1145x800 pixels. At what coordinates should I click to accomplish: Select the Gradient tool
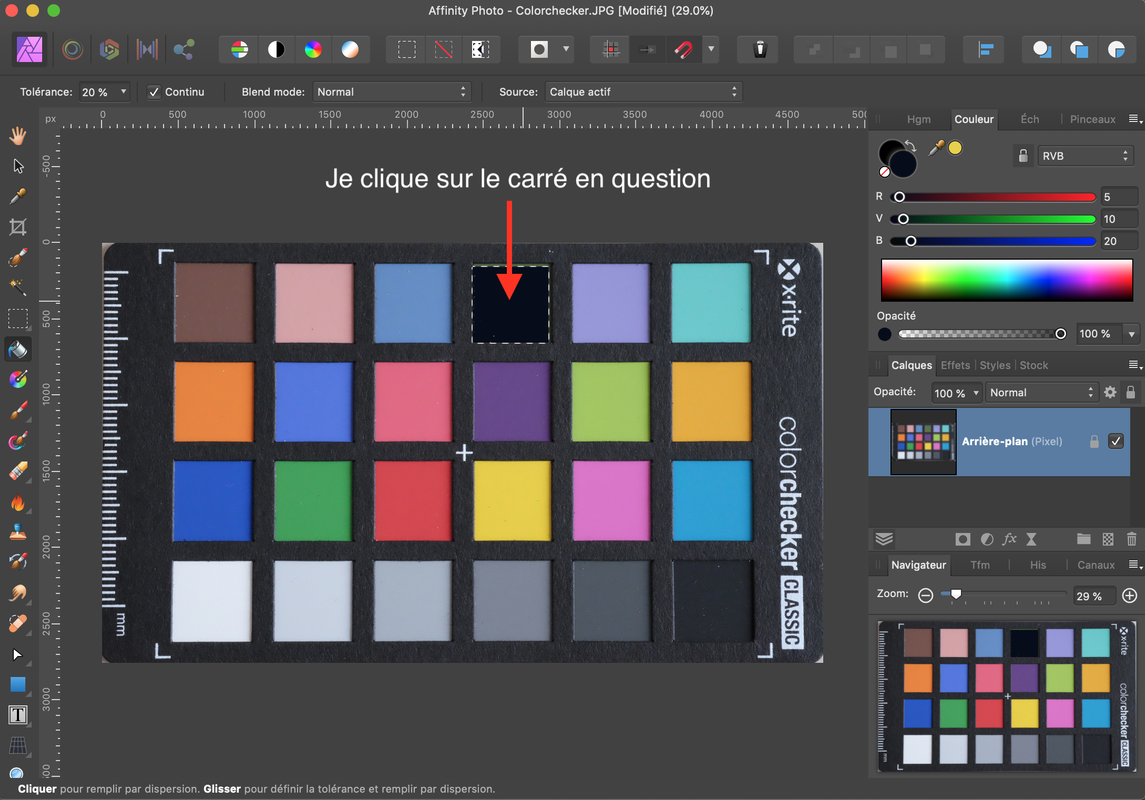[x=18, y=380]
